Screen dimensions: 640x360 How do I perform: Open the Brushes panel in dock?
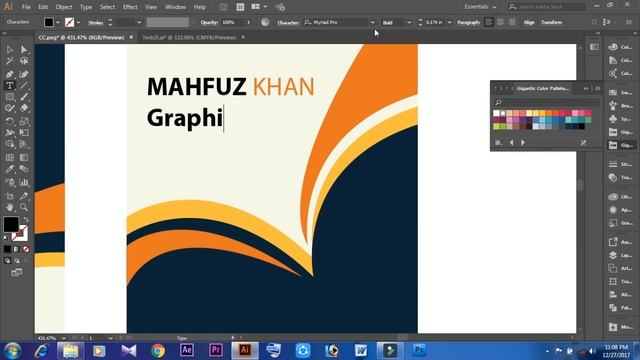point(613,106)
